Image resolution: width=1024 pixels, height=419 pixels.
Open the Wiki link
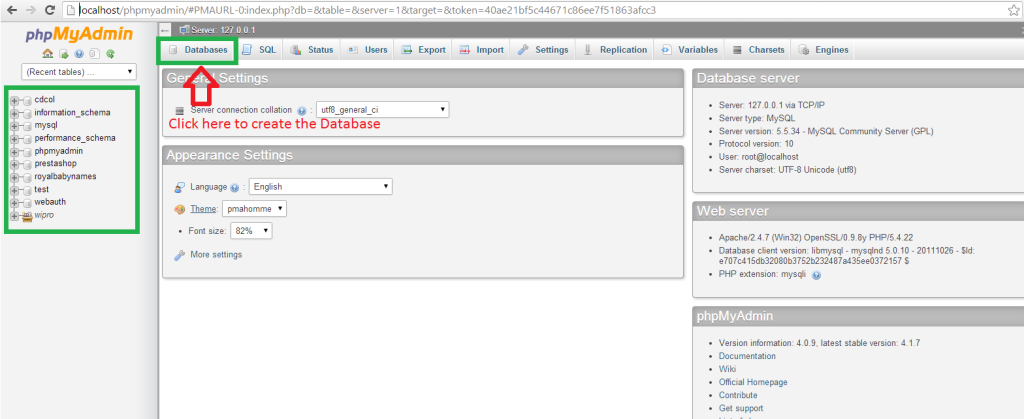(x=727, y=369)
